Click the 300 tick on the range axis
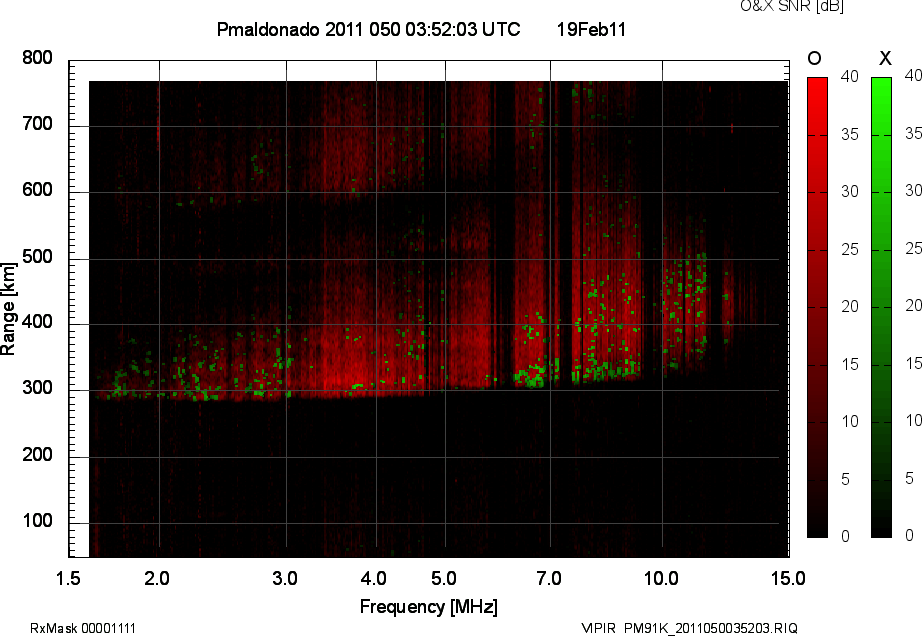 [38, 390]
